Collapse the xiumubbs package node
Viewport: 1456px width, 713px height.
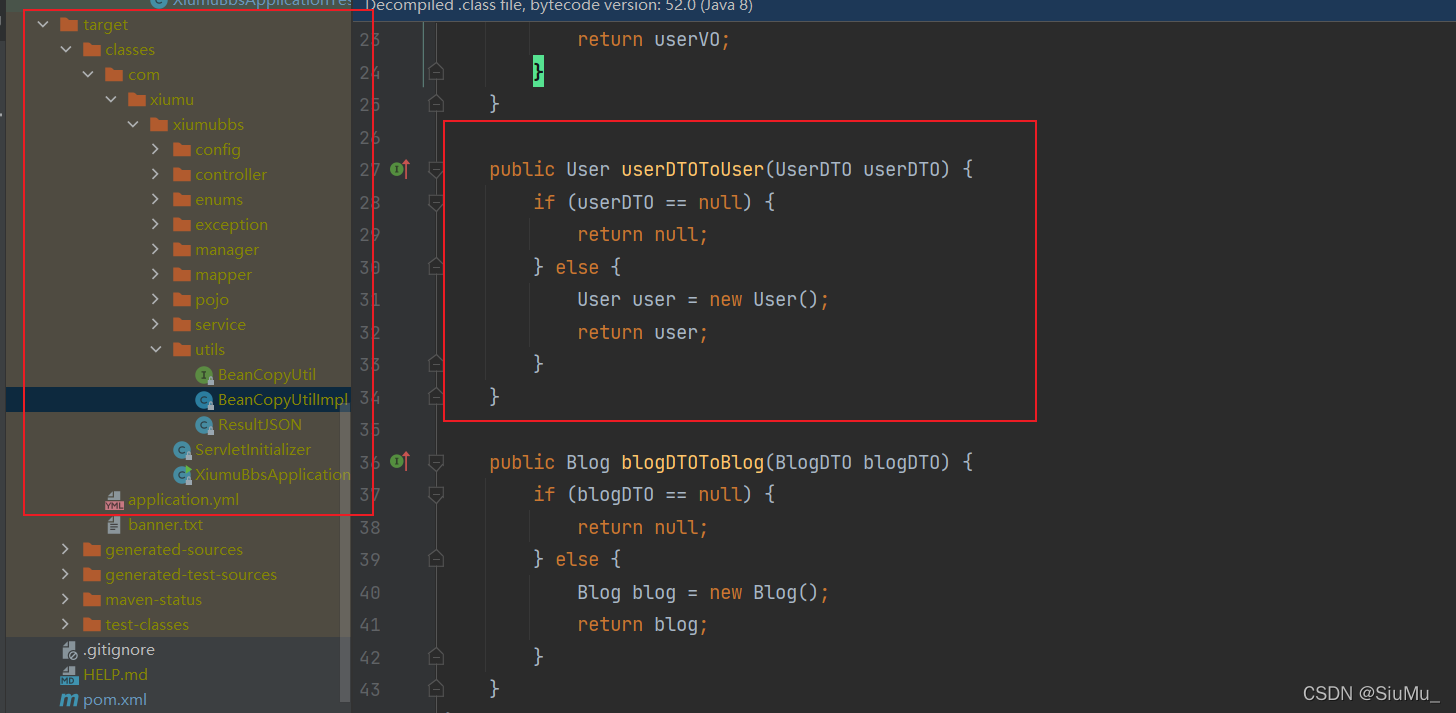(x=133, y=125)
